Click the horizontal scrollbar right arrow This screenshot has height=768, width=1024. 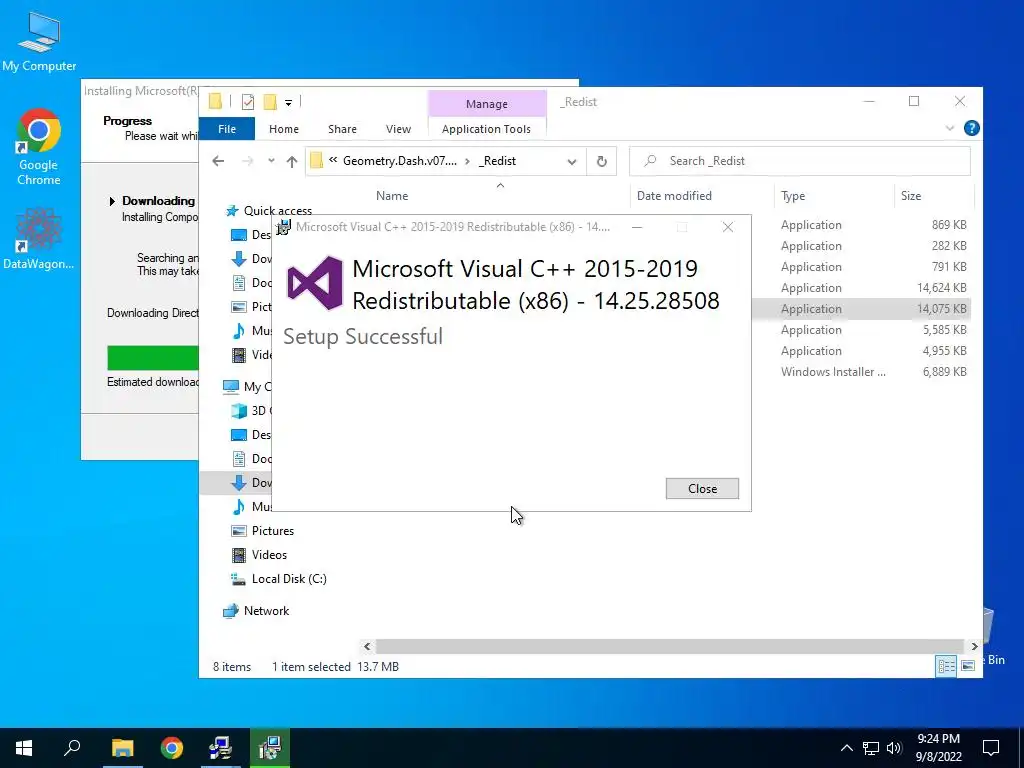(x=974, y=647)
